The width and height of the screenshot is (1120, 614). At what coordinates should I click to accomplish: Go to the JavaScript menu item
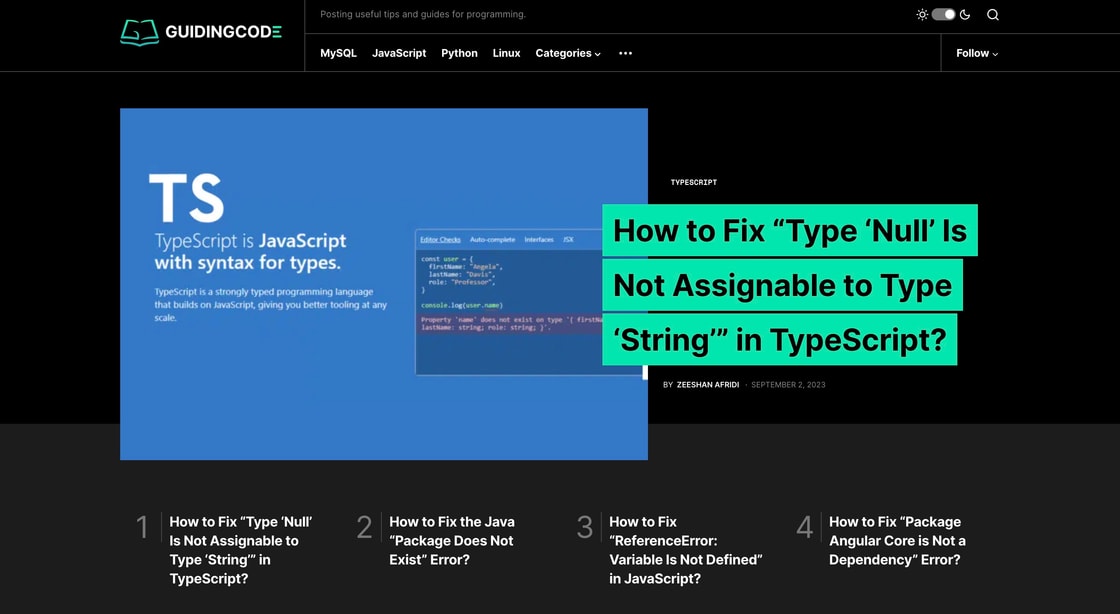[x=399, y=53]
